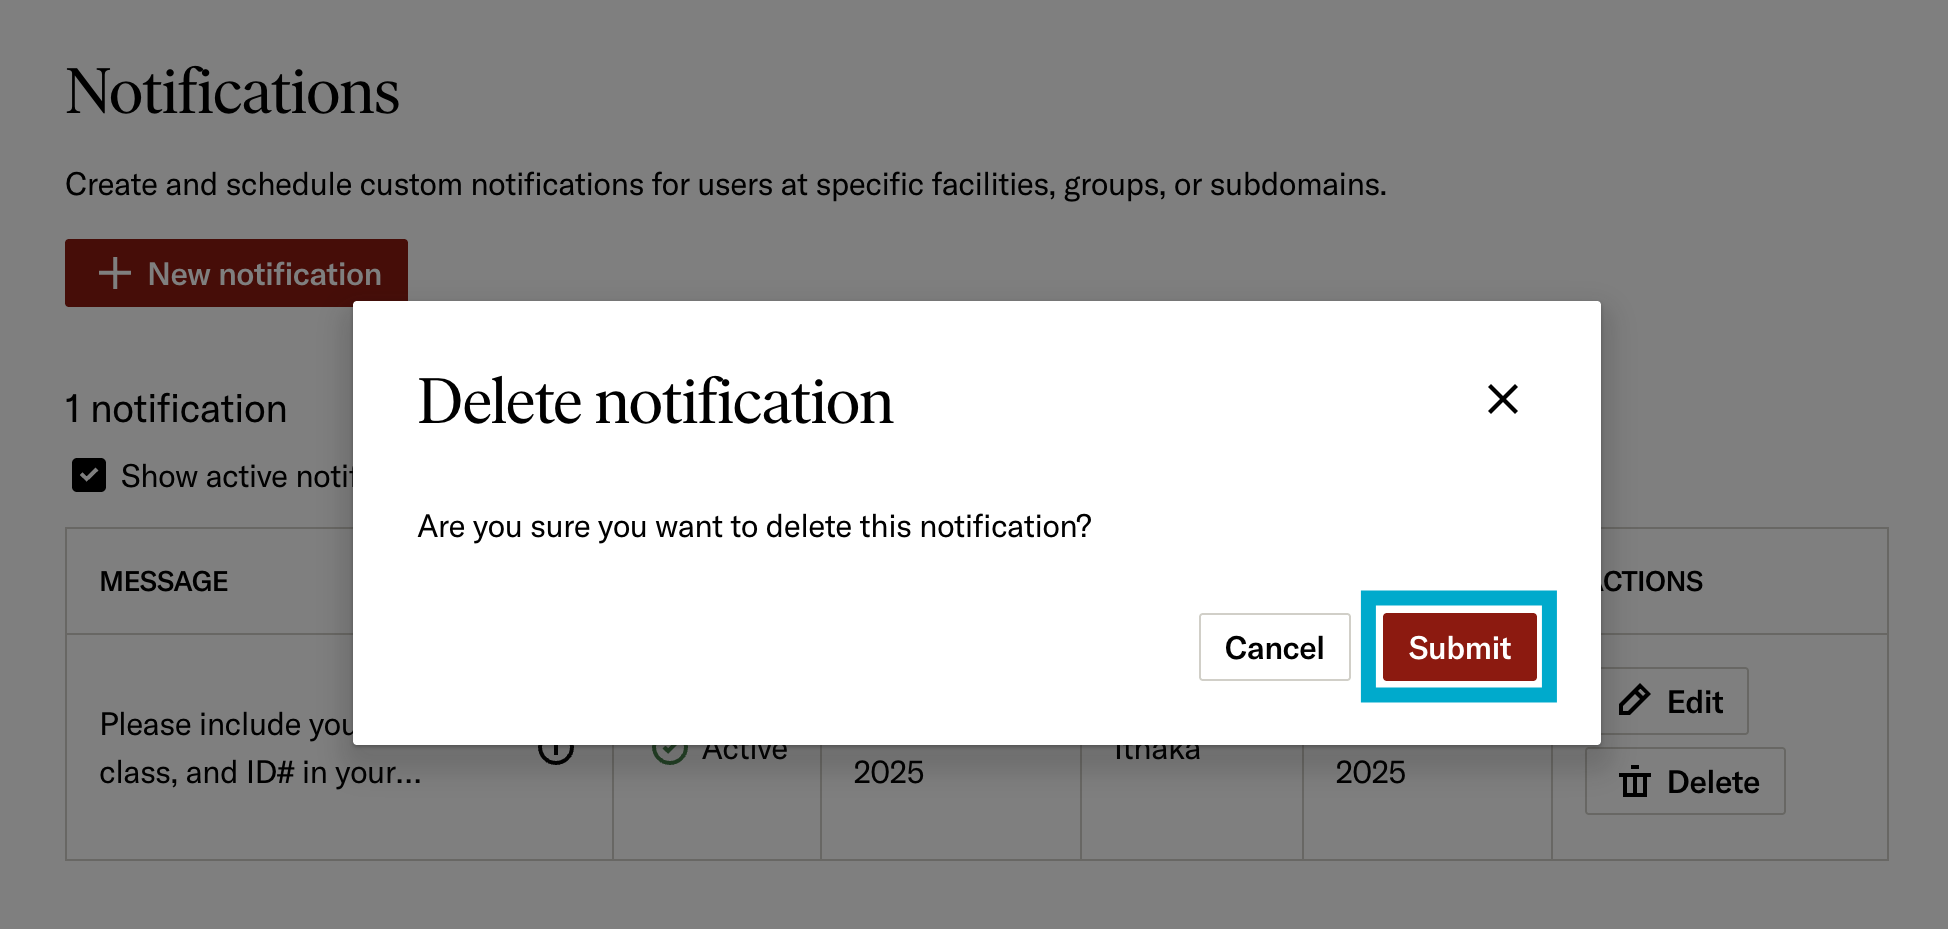
Task: Select the Notifications page title
Action: 232,91
